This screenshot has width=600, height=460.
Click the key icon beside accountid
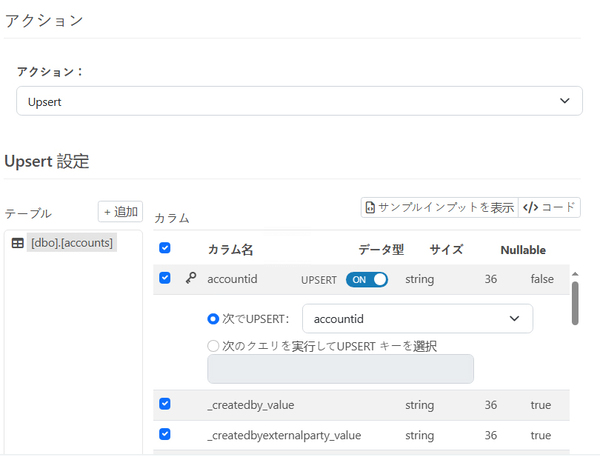coord(191,279)
